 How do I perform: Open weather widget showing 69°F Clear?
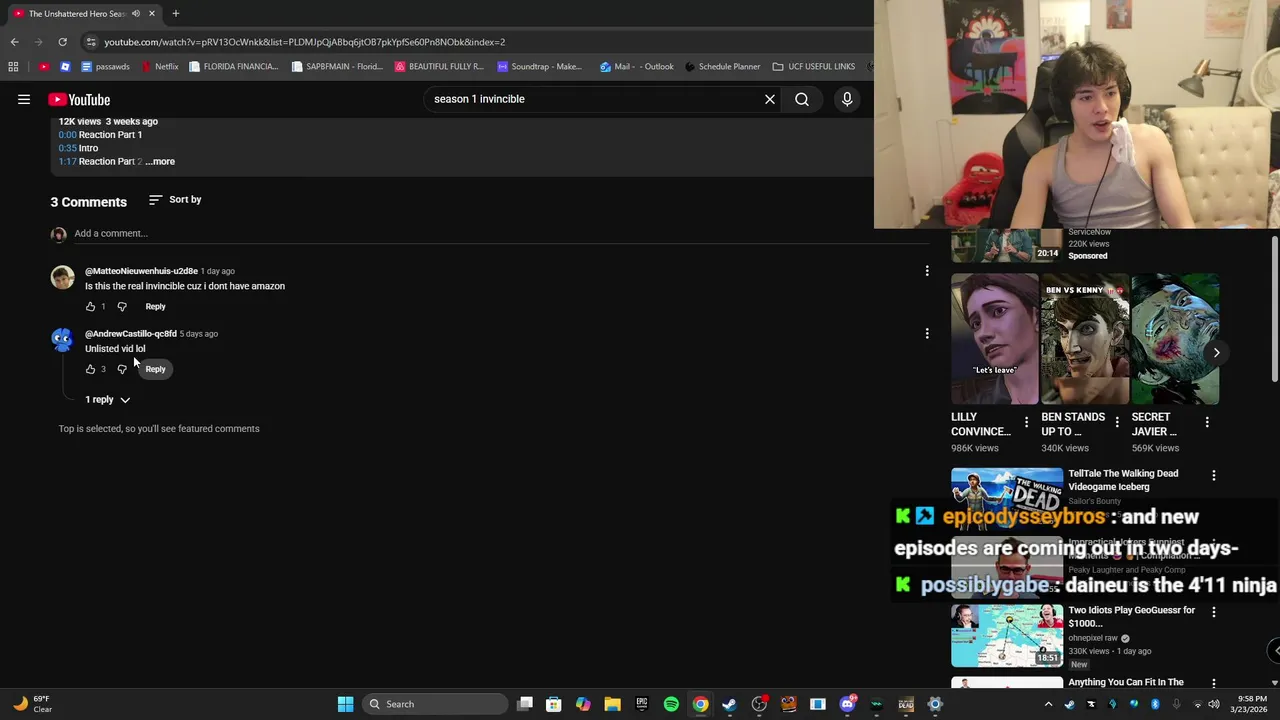coord(32,704)
